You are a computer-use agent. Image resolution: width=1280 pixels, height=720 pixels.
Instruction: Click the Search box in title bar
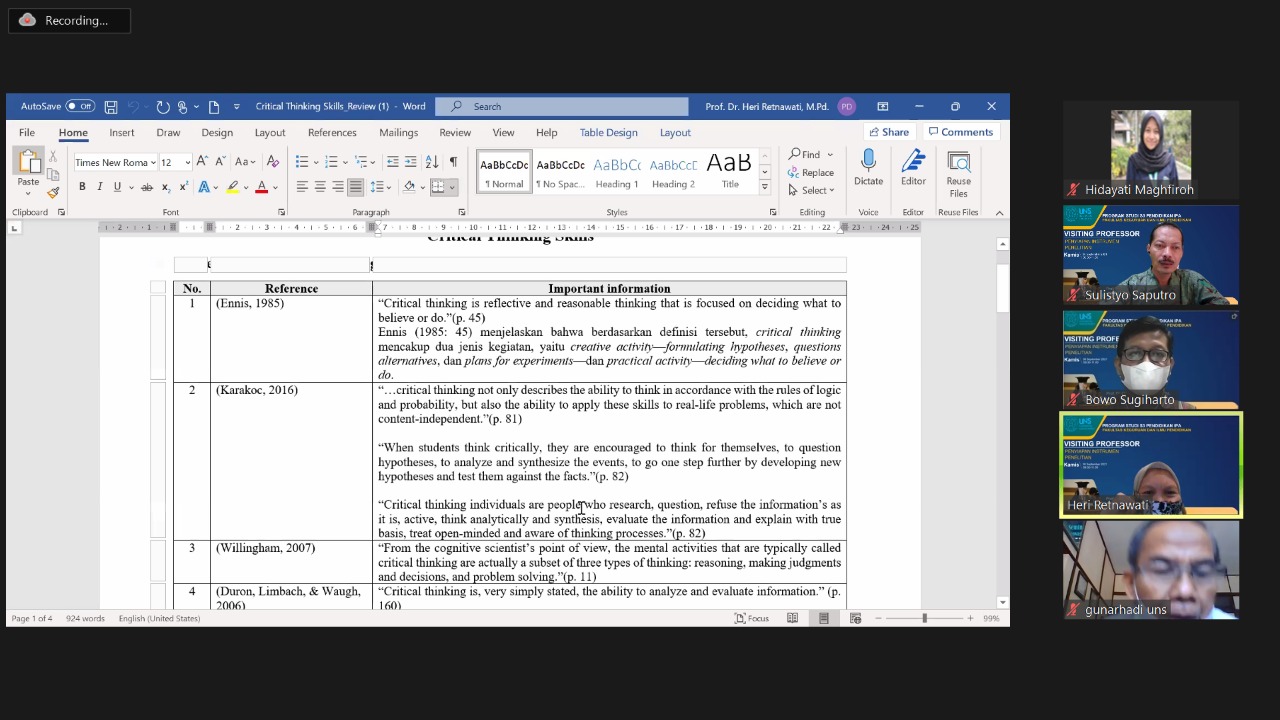click(x=562, y=107)
